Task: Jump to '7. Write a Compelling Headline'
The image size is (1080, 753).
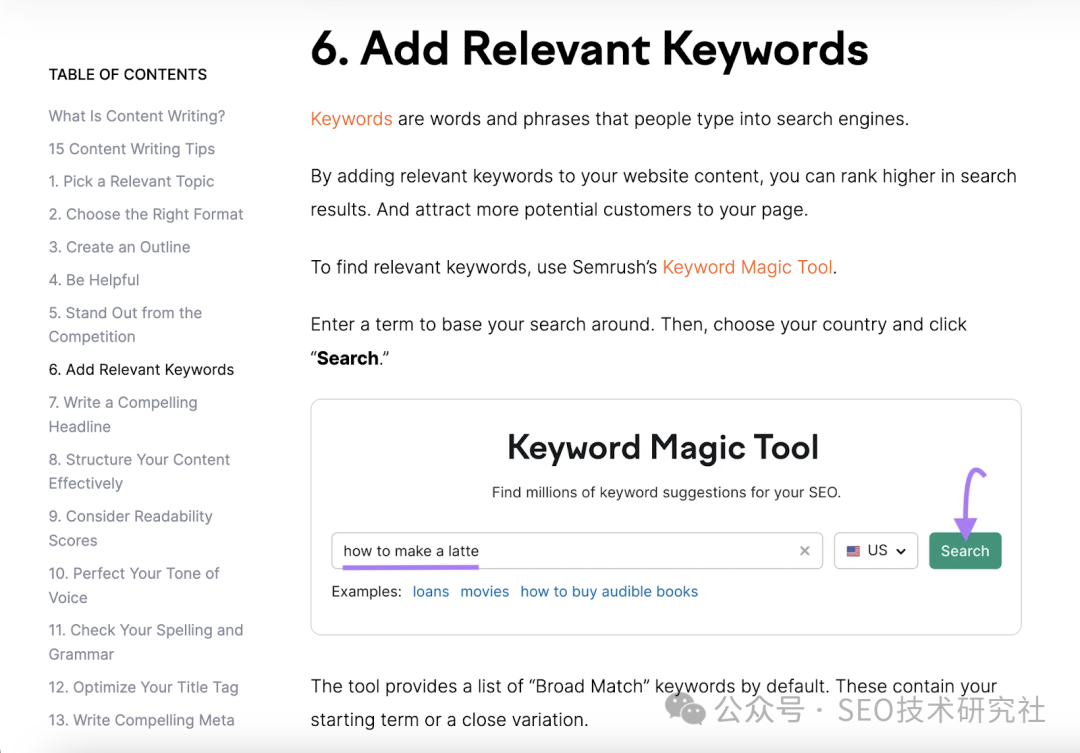Action: [x=123, y=414]
